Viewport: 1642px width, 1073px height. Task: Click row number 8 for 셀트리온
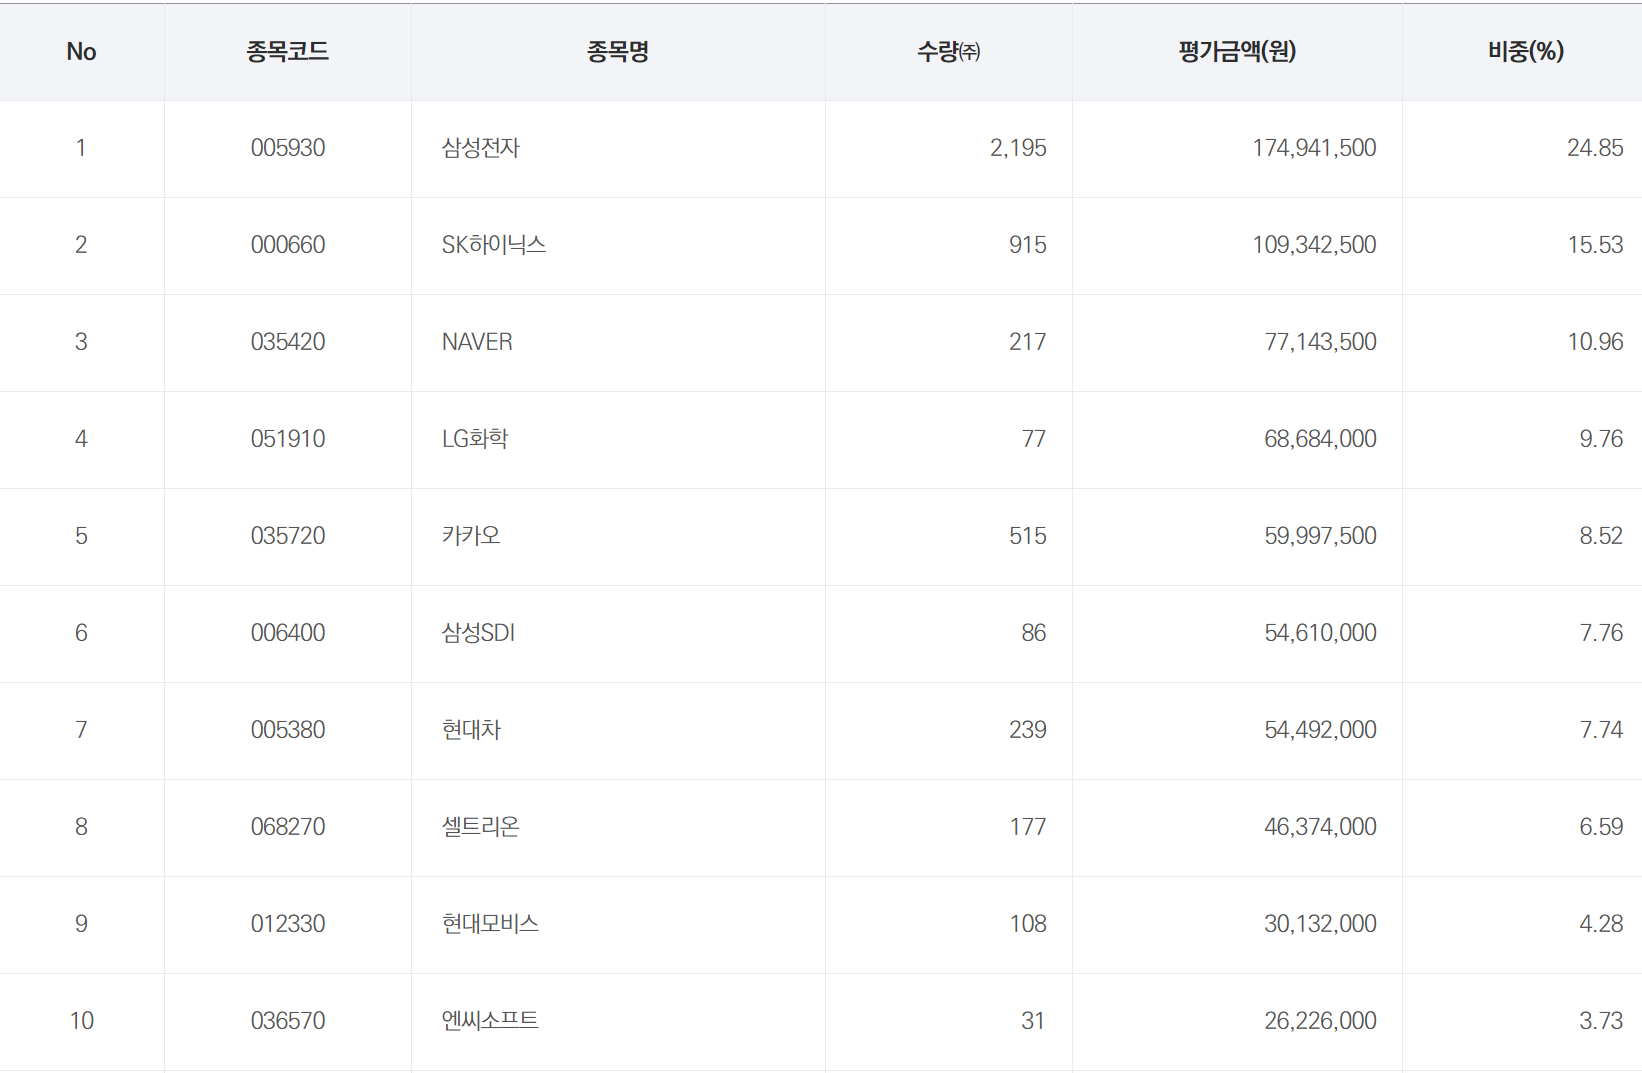pos(81,827)
